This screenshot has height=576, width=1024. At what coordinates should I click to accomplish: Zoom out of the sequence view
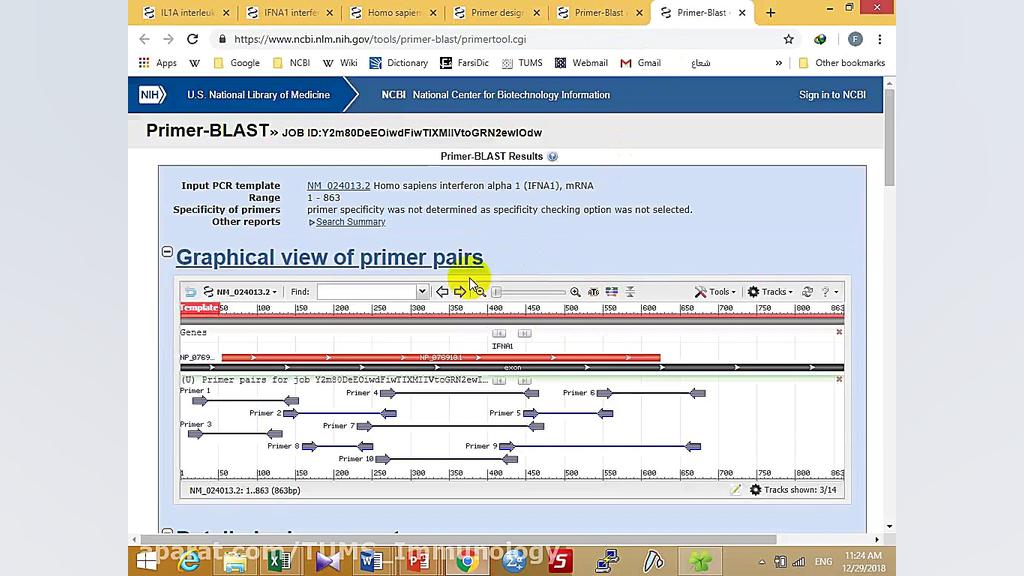[x=479, y=292]
